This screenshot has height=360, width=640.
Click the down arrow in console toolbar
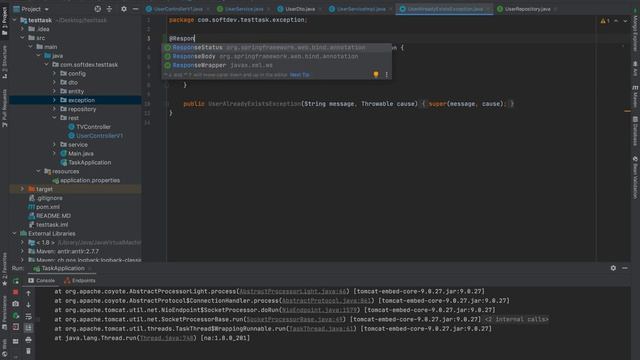pyautogui.click(x=29, y=304)
